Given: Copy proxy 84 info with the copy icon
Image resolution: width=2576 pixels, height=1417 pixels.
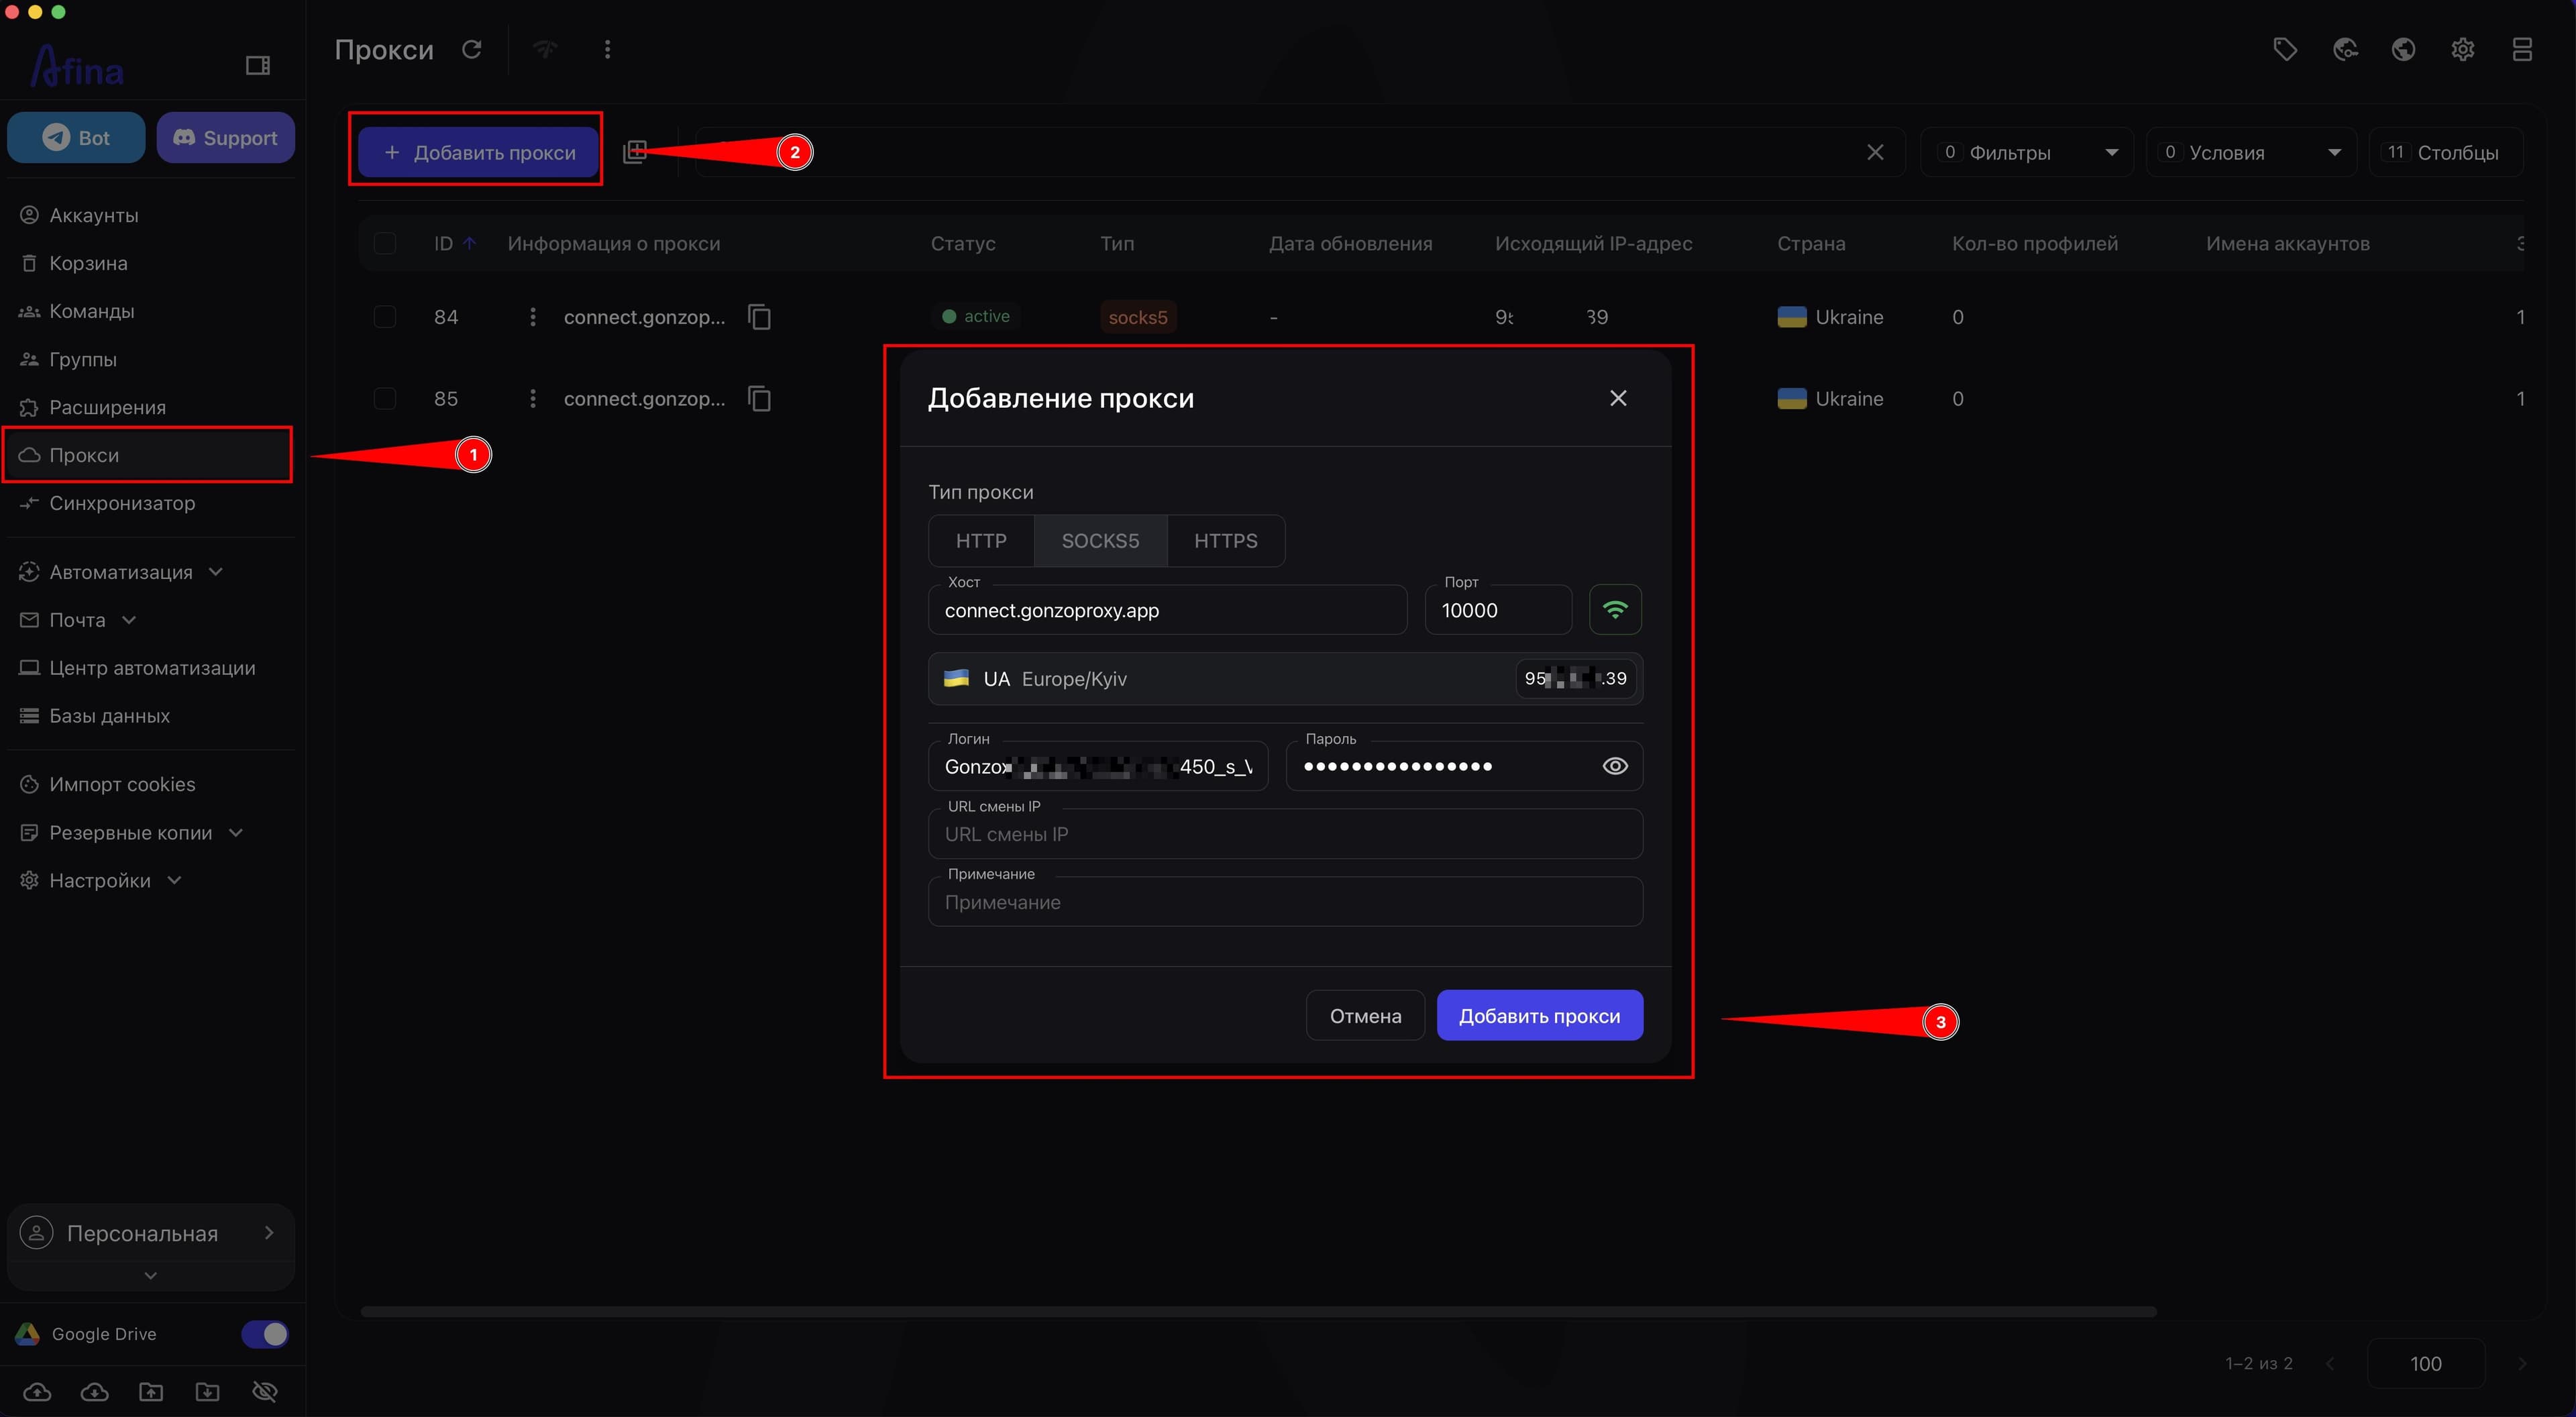Looking at the screenshot, I should click(x=760, y=317).
